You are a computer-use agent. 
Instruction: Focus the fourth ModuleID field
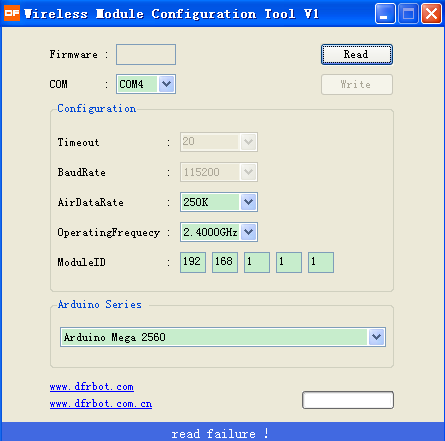(x=289, y=262)
